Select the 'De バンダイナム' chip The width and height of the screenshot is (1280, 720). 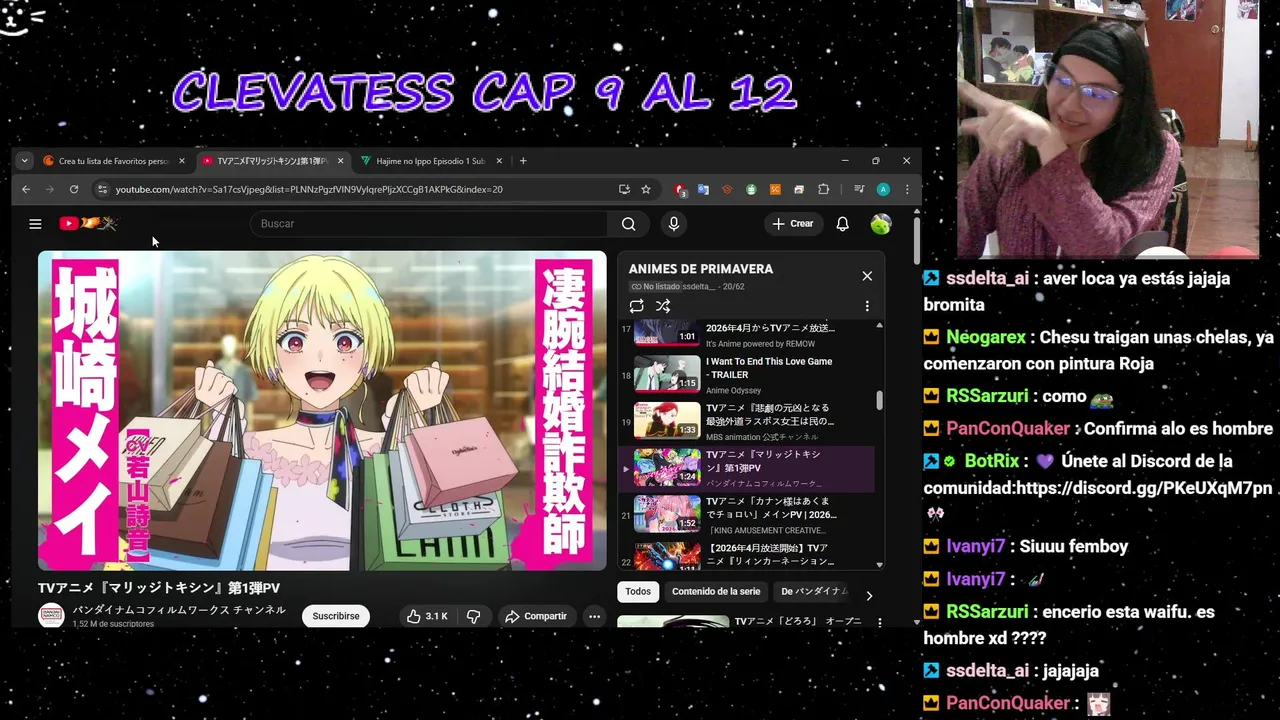pos(813,592)
